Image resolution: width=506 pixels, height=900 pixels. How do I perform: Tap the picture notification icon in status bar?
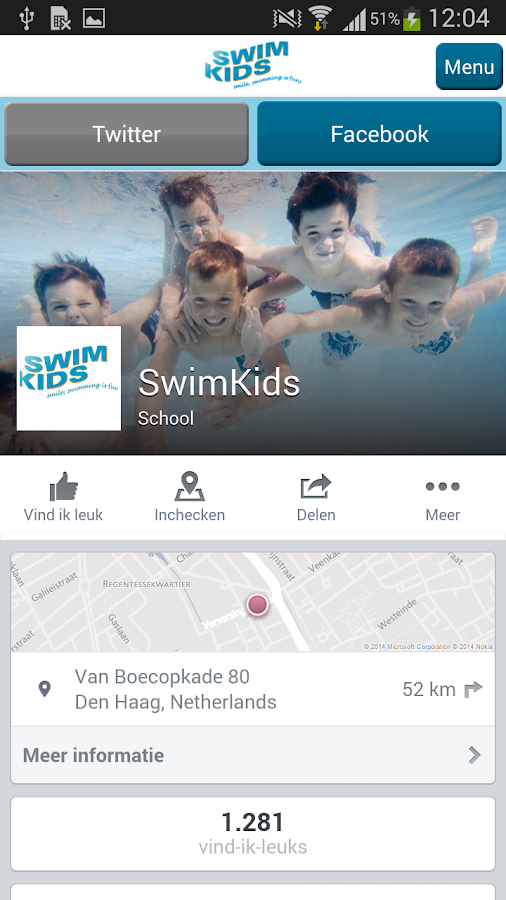point(94,18)
